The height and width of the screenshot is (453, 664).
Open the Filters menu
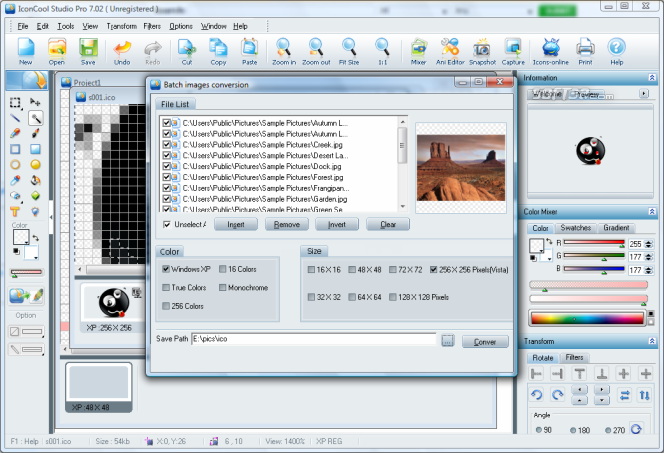coord(152,26)
